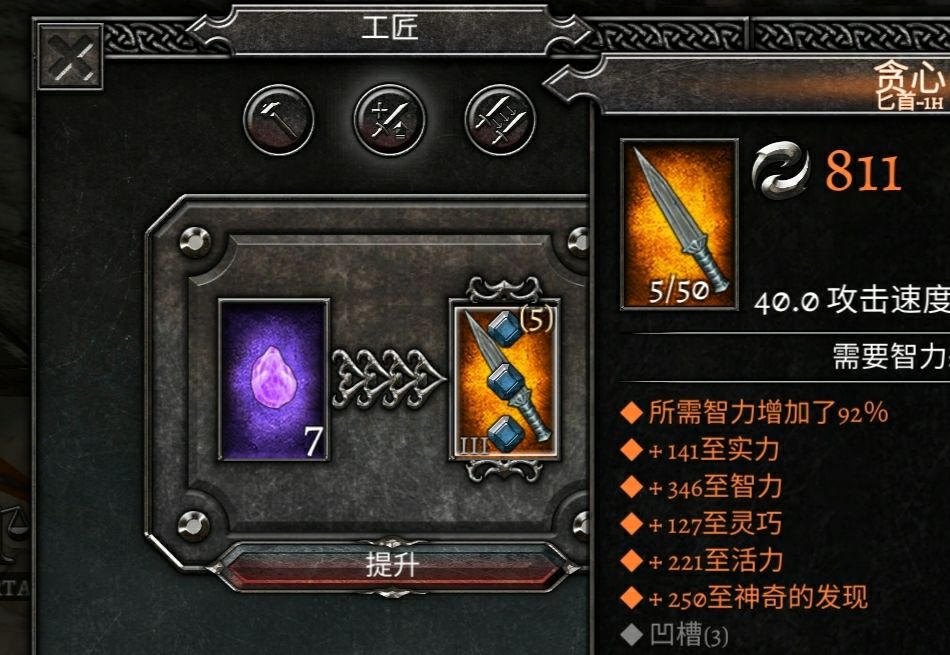The image size is (950, 655).
Task: Click the +141至实力 attribute line
Action: click(x=700, y=450)
